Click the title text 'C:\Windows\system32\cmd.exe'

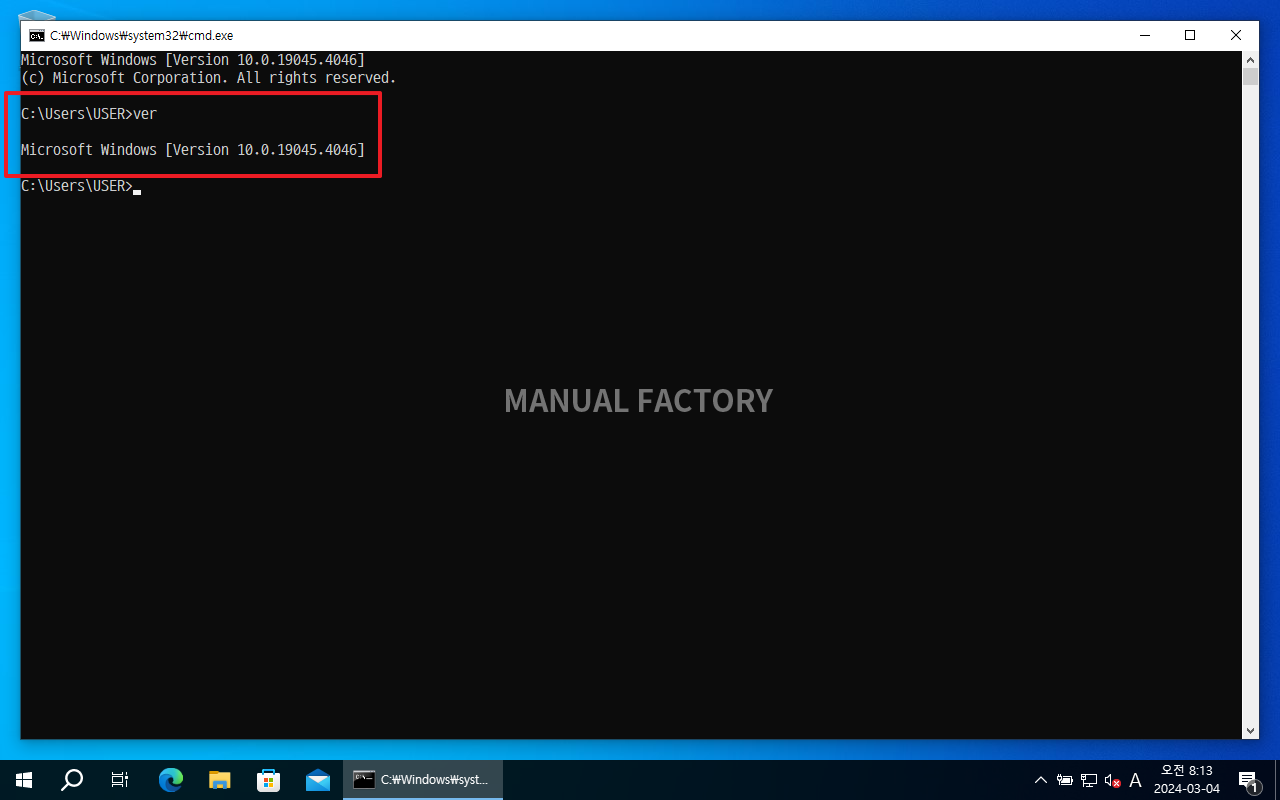[x=141, y=35]
